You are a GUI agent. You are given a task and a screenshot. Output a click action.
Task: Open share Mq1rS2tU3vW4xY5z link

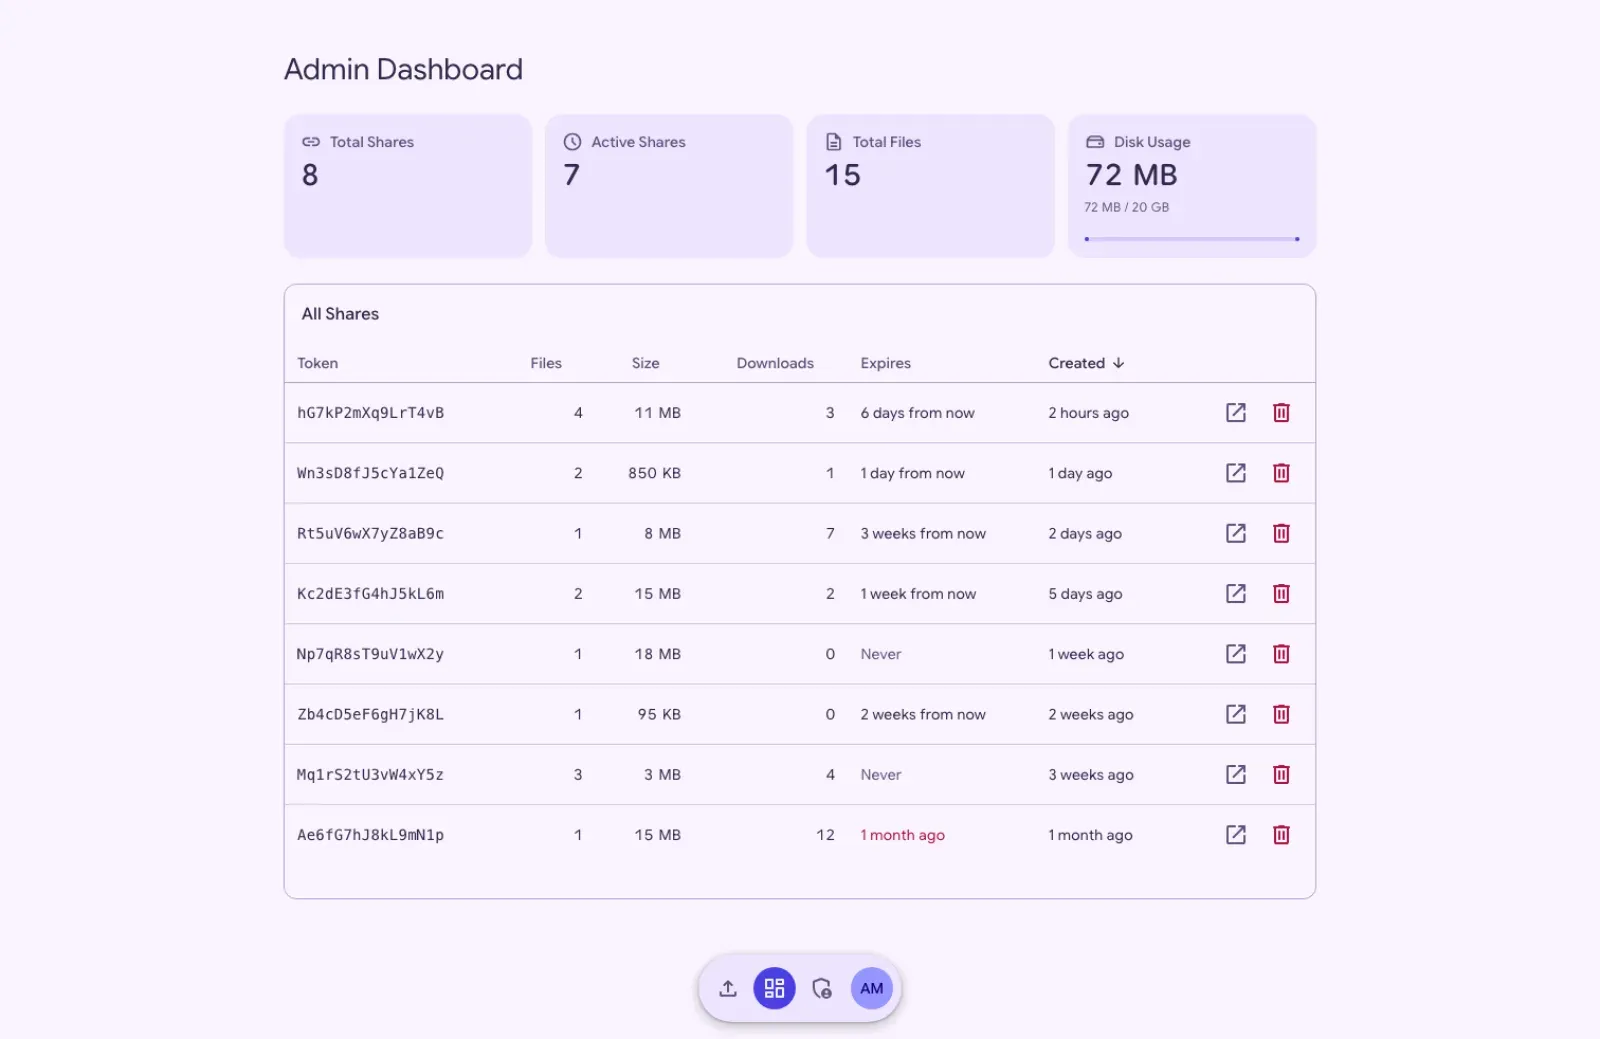click(1236, 774)
